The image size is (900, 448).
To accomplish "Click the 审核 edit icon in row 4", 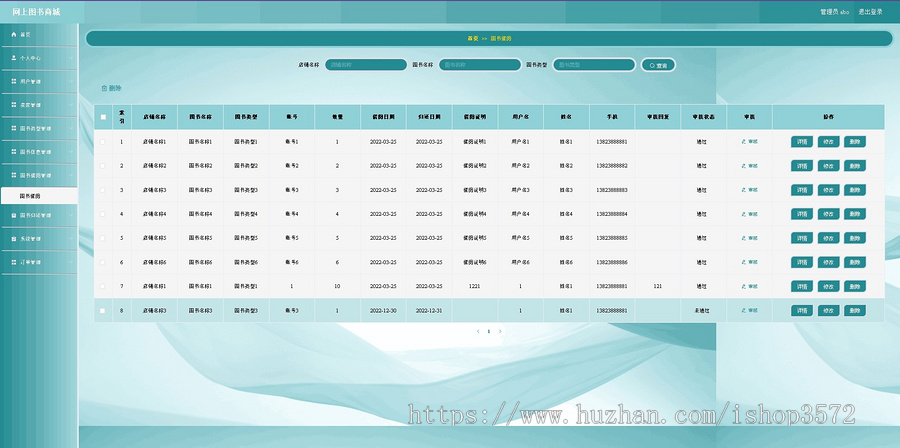I will click(743, 213).
